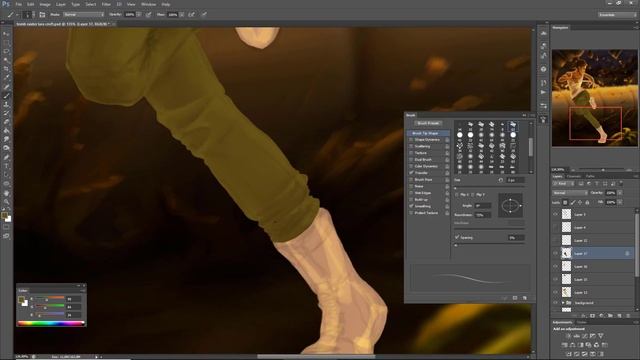Select the Magic Wand tool
This screenshot has width=640, height=360.
click(6, 60)
